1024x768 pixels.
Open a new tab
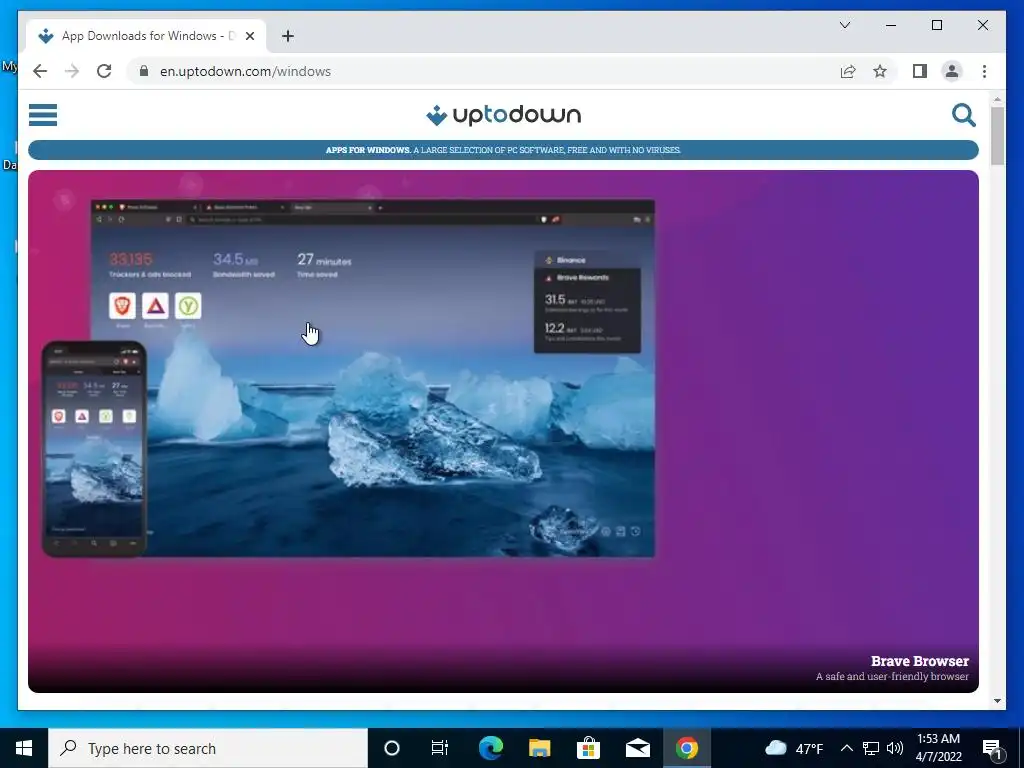pos(287,36)
